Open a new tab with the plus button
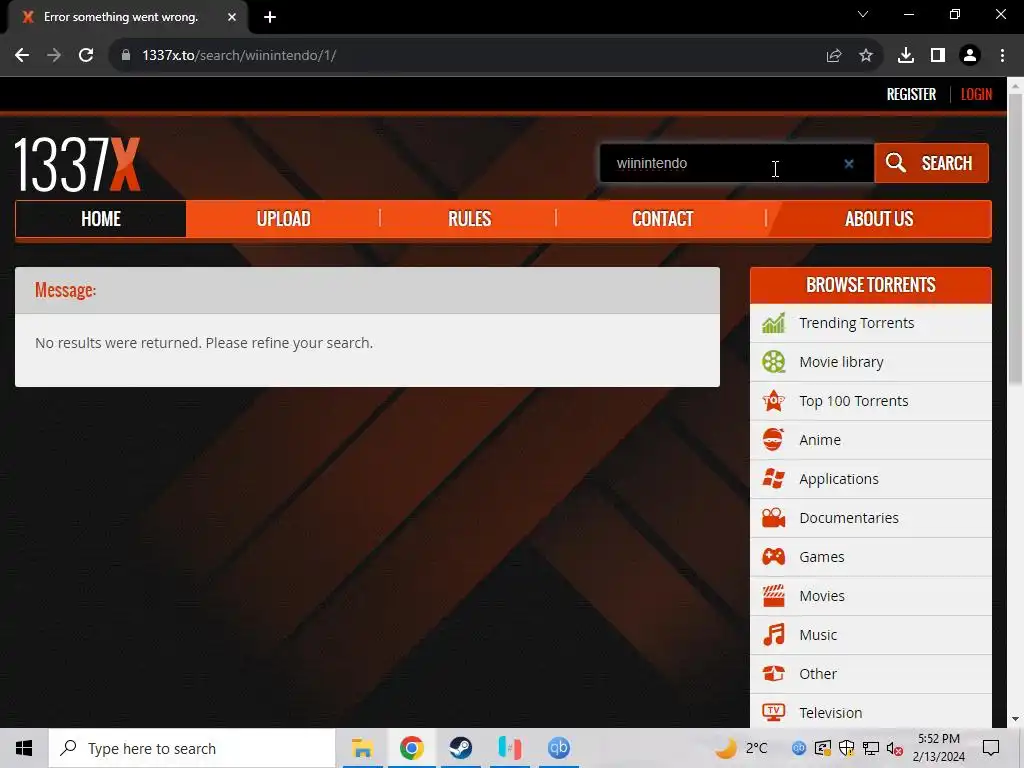This screenshot has width=1024, height=768. [x=270, y=17]
